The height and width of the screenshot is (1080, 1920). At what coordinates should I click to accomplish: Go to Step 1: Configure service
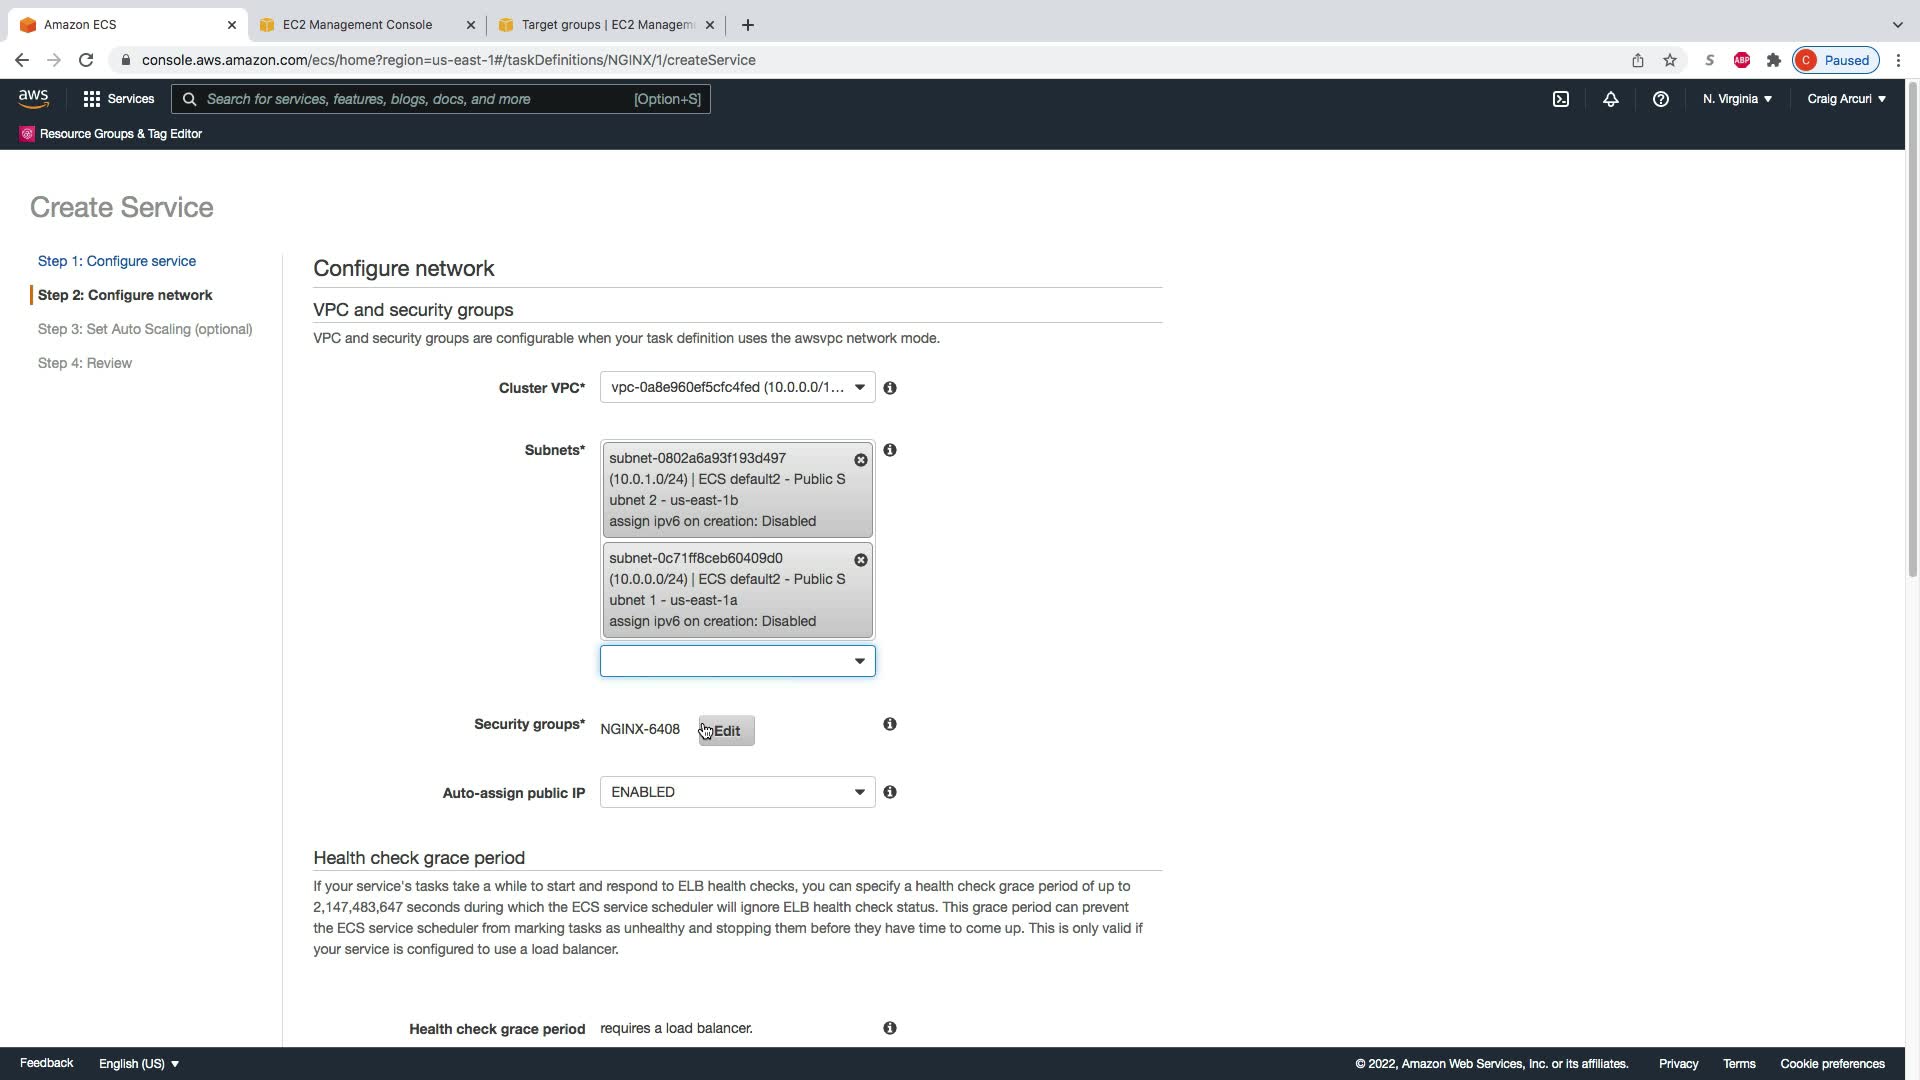coord(117,261)
